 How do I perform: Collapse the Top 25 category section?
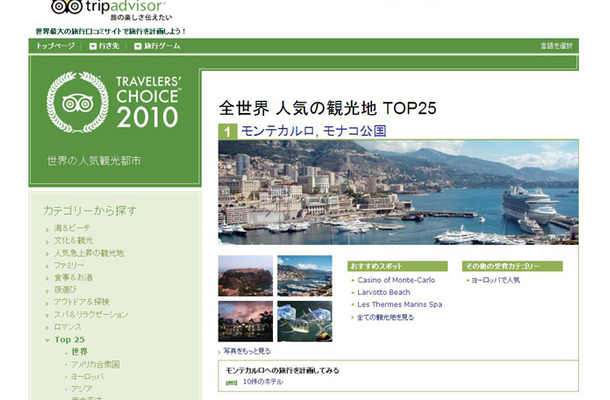(69, 340)
